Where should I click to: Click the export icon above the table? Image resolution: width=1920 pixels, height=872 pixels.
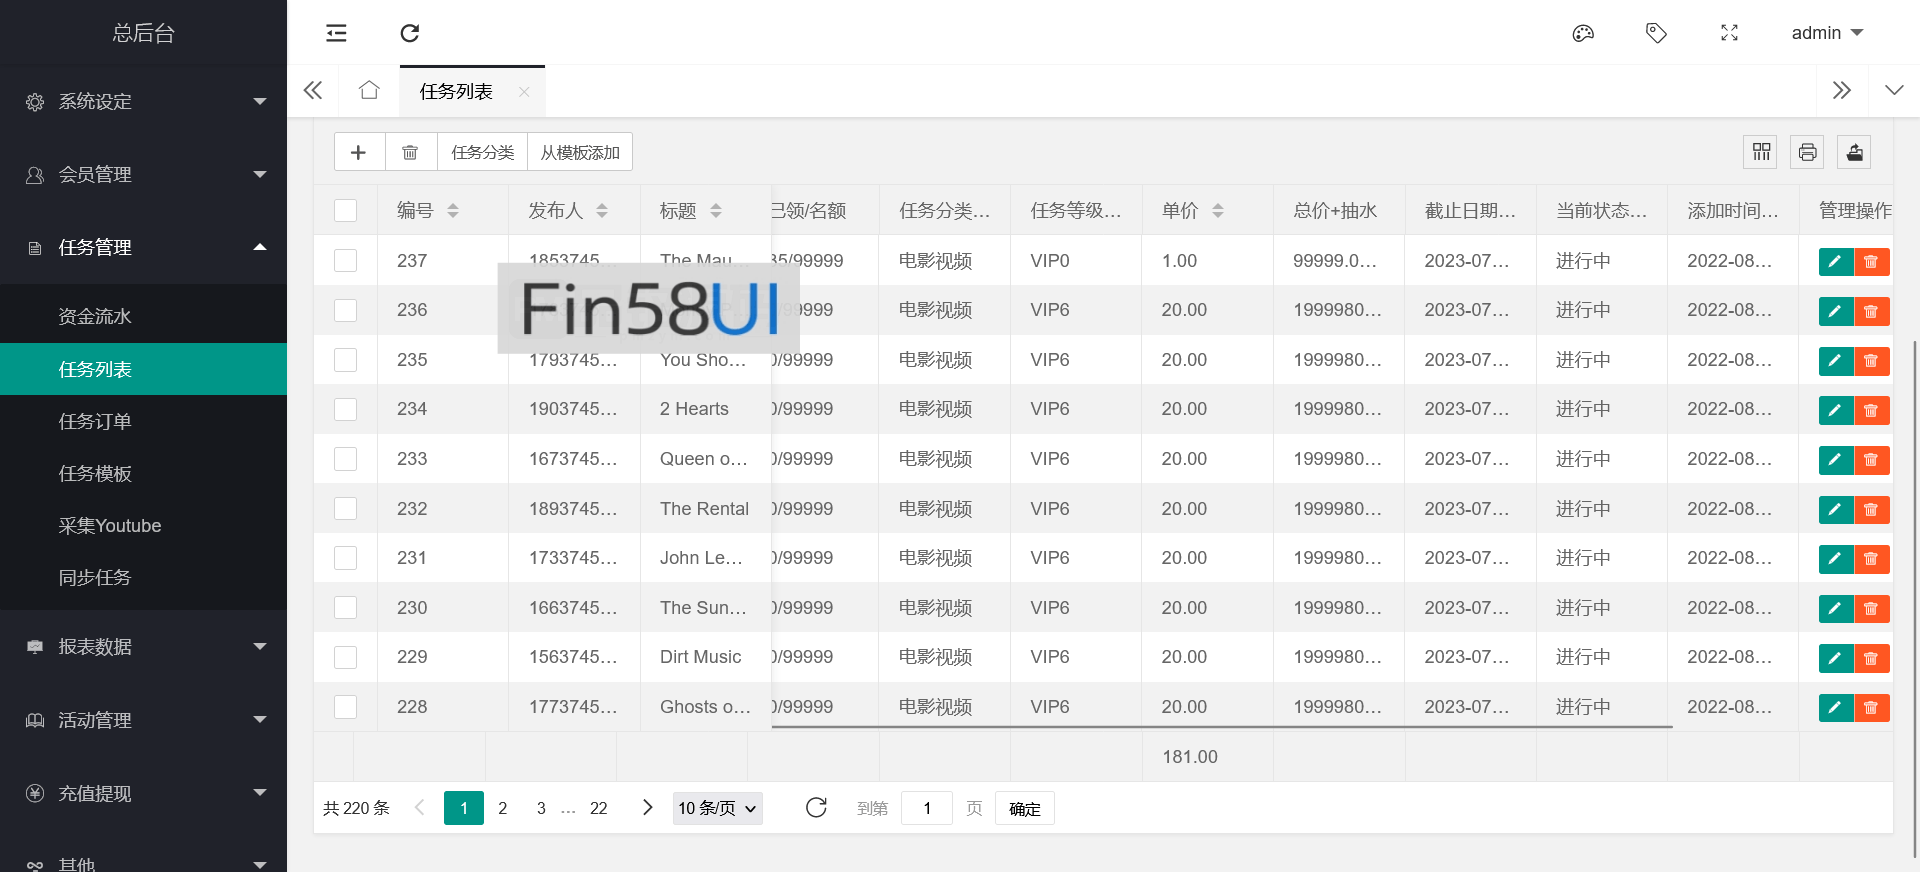pos(1854,152)
